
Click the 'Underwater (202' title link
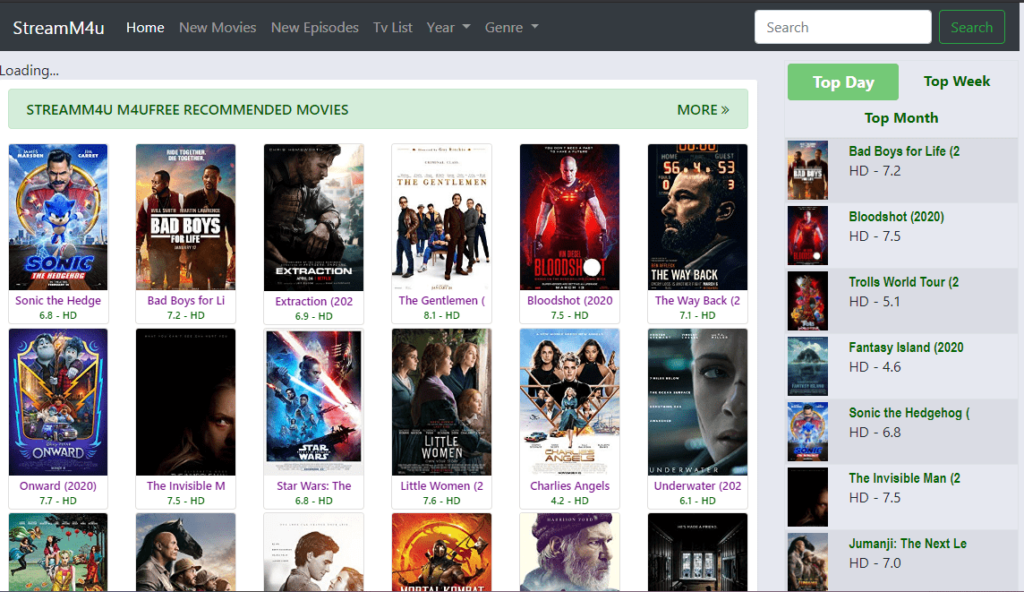click(x=697, y=486)
